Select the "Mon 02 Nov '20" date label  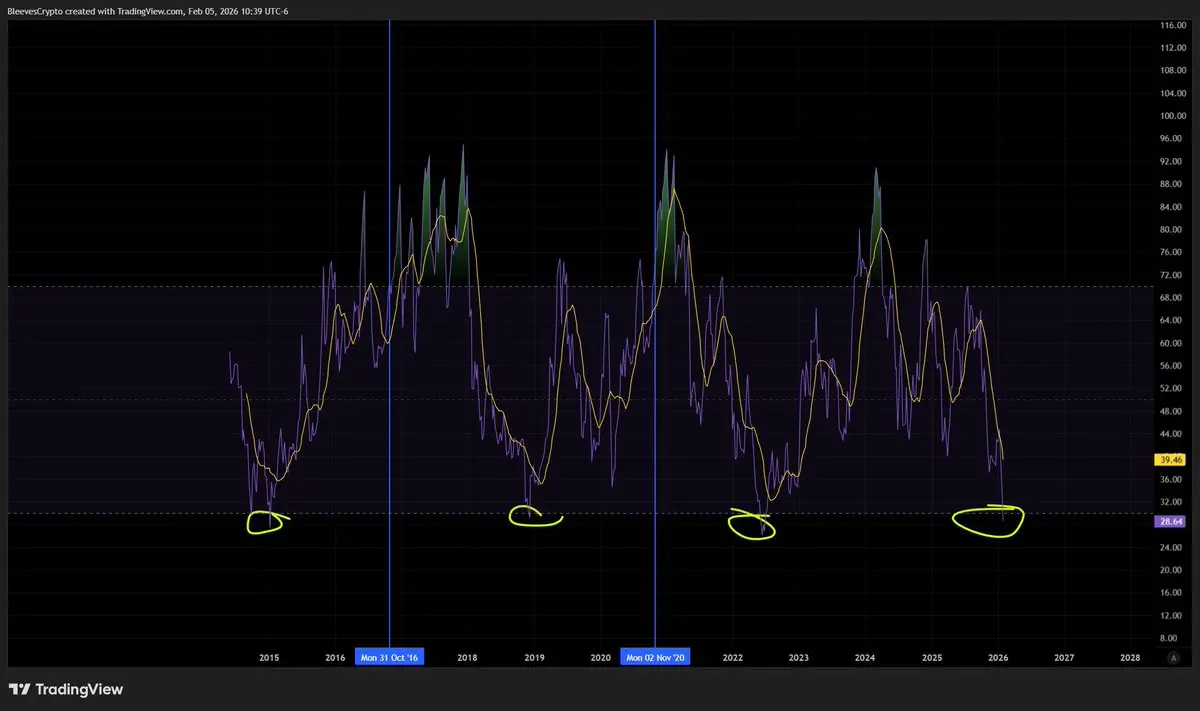(655, 658)
